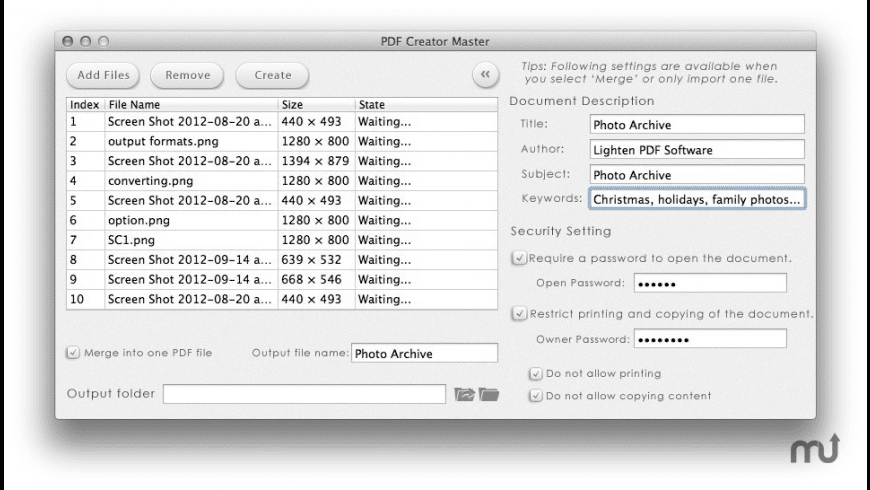The image size is (870, 490).
Task: Click the Title input field
Action: pyautogui.click(x=697, y=124)
